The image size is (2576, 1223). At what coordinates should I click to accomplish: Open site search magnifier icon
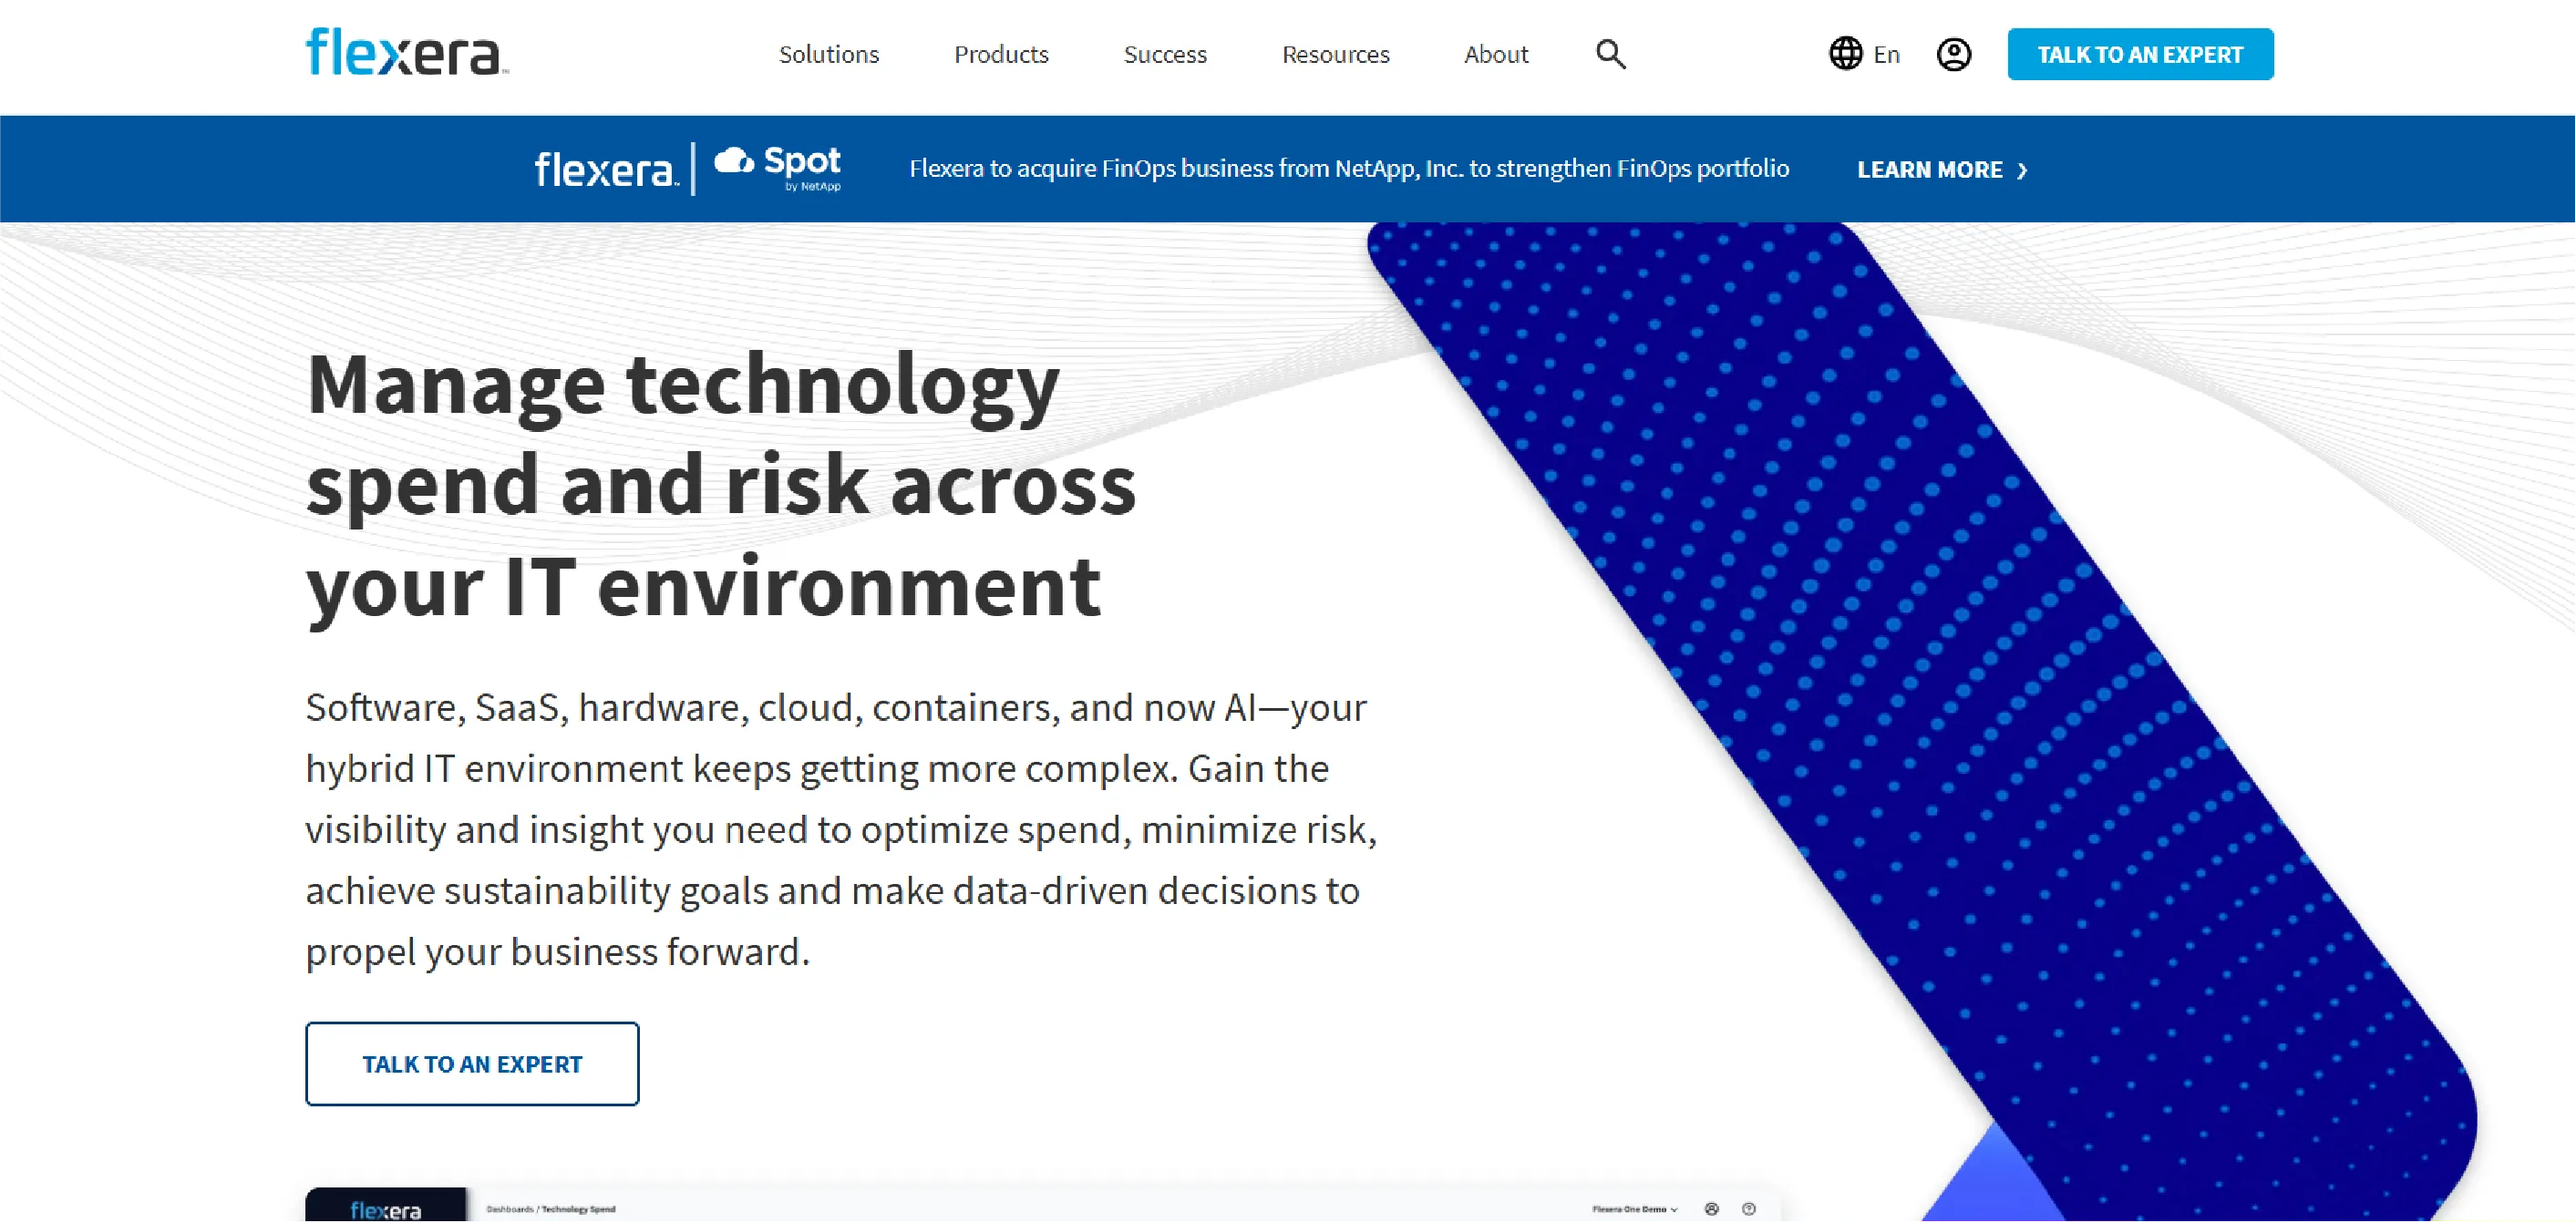coord(1610,54)
